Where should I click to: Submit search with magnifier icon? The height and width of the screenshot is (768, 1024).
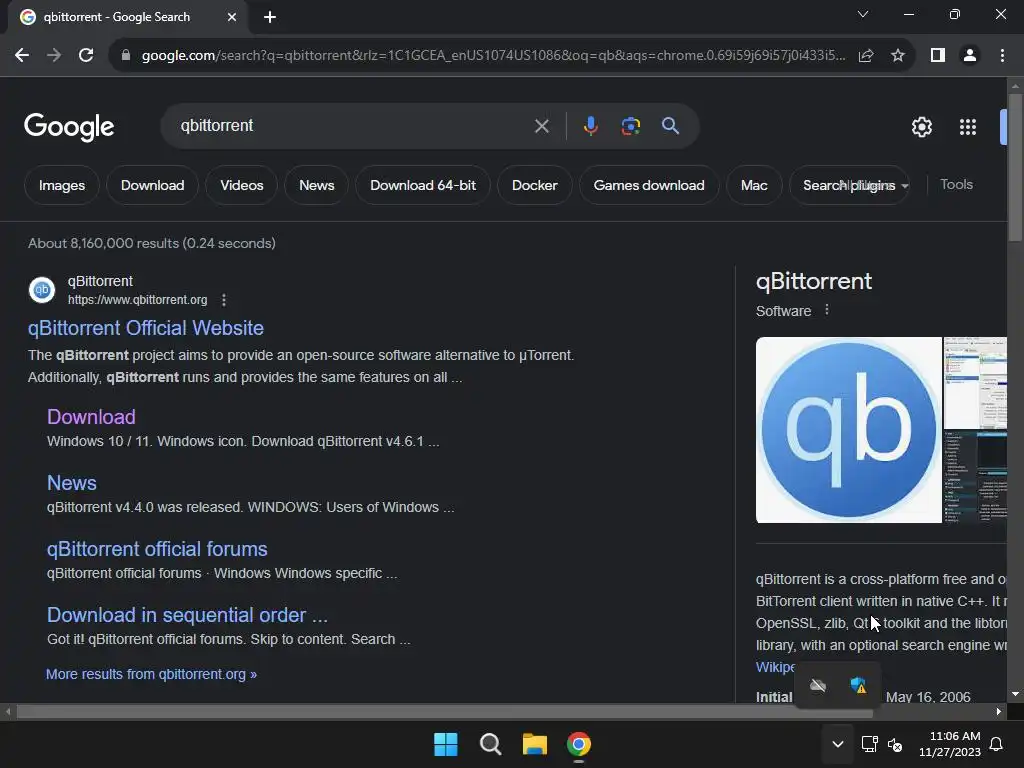(670, 125)
